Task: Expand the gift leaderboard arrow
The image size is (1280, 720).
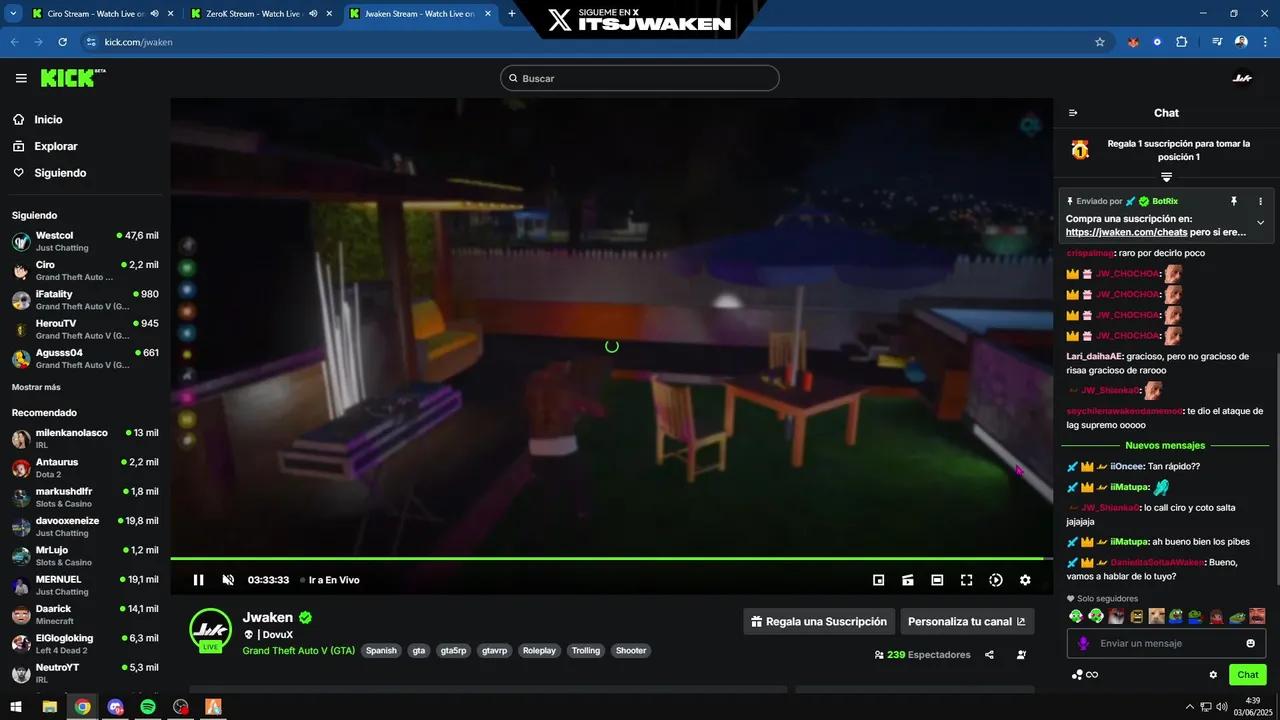Action: click(1166, 177)
